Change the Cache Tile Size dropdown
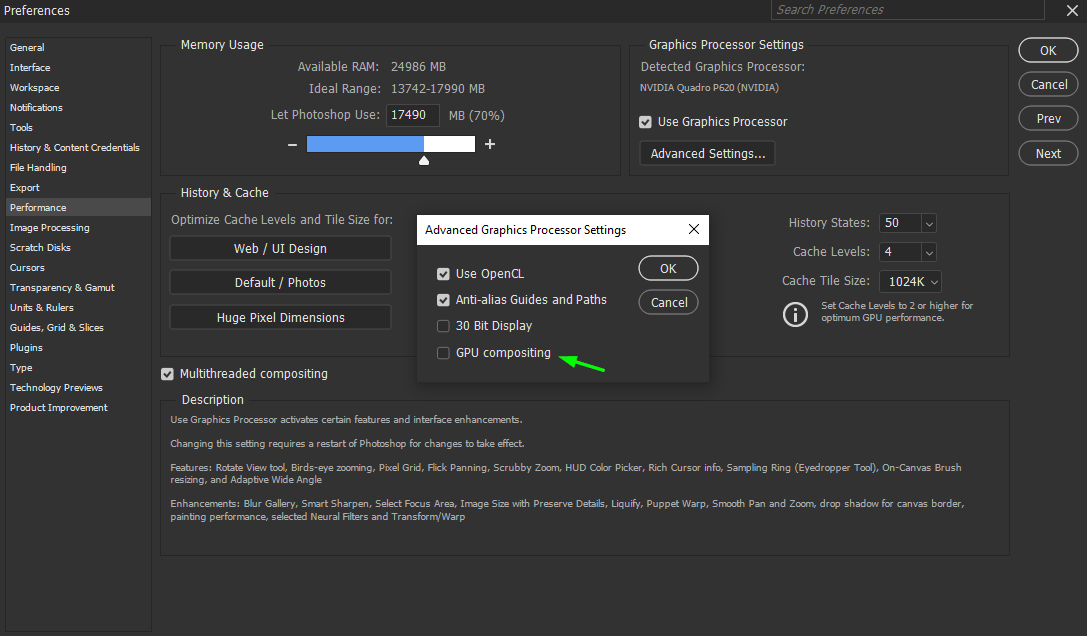This screenshot has width=1087, height=636. point(935,281)
